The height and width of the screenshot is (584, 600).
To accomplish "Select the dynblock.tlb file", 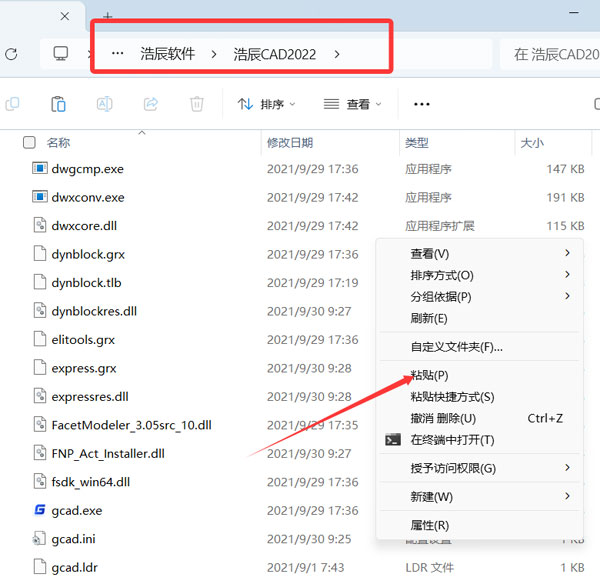I will pos(86,282).
